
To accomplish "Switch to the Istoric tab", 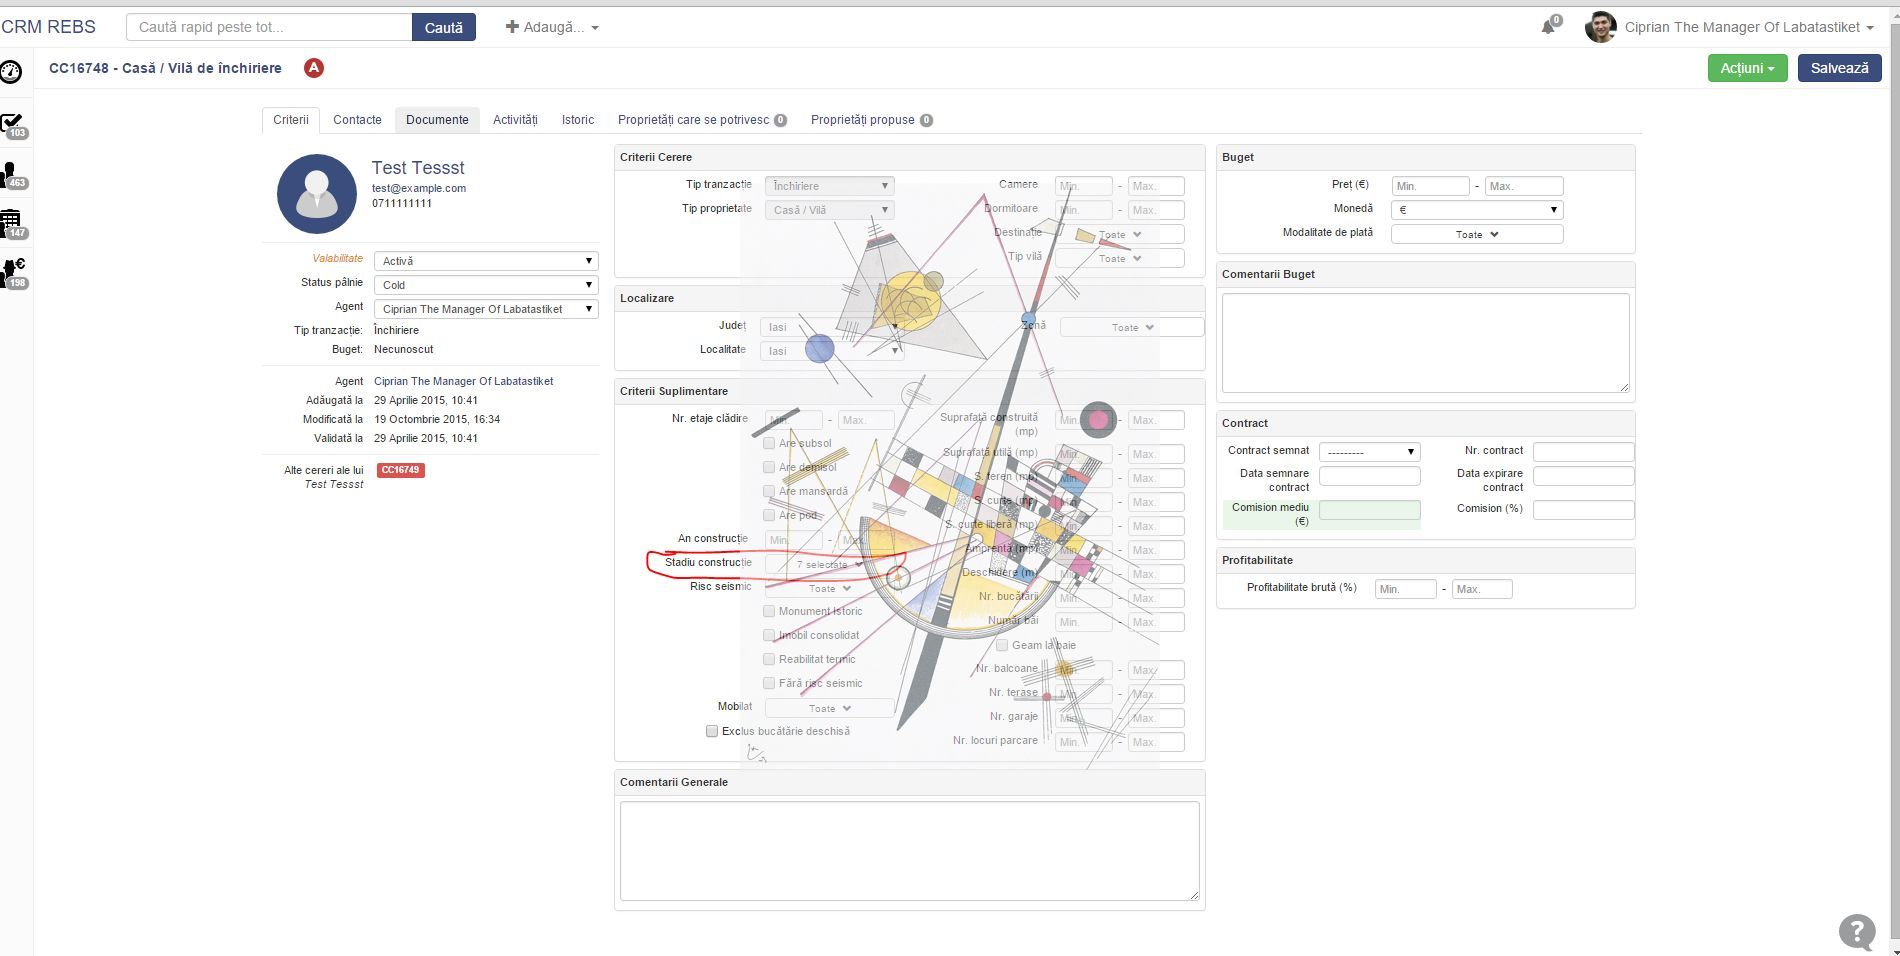I will tap(577, 120).
